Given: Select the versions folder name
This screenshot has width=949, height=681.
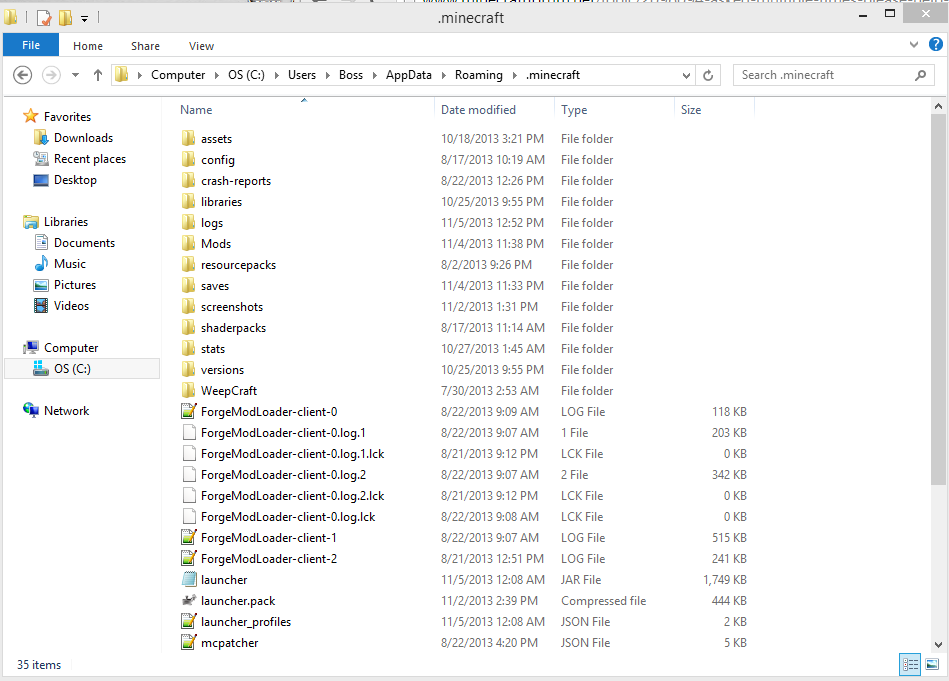Looking at the screenshot, I should pos(222,370).
